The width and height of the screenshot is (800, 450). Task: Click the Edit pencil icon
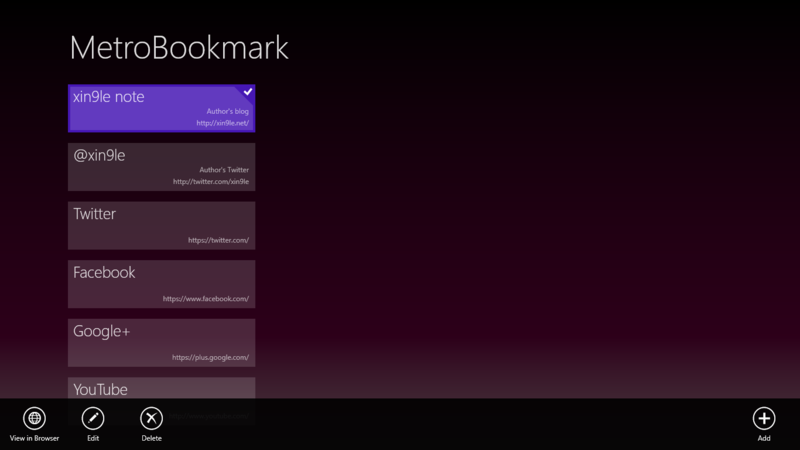pyautogui.click(x=93, y=418)
